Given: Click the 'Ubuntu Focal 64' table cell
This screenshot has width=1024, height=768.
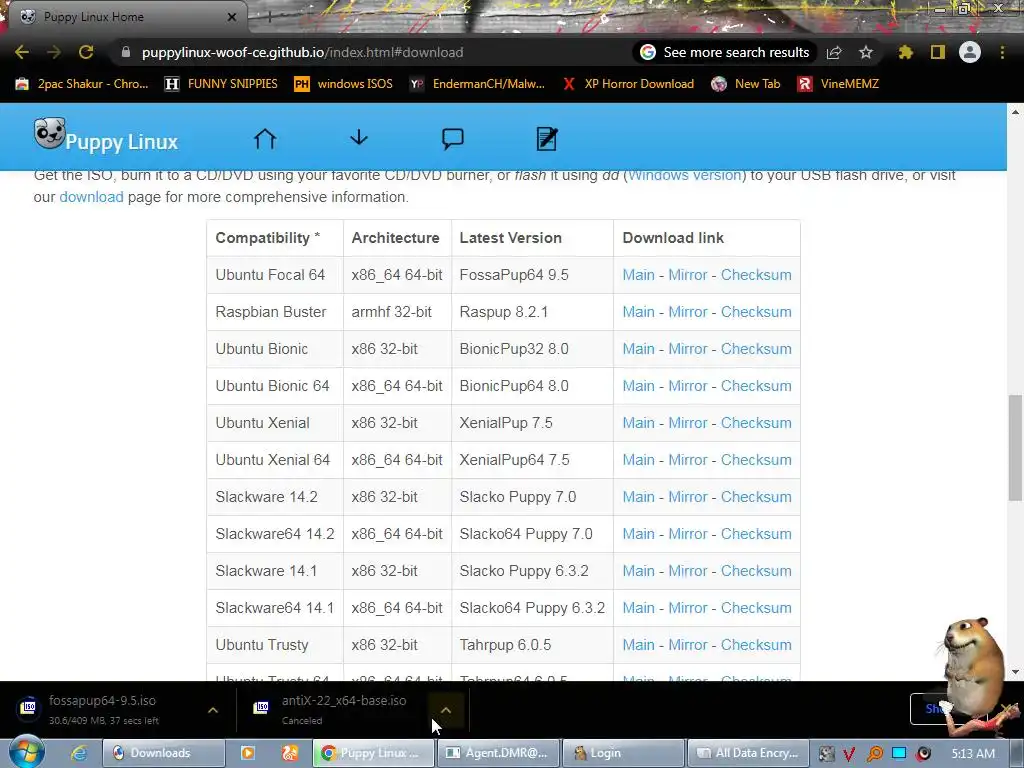Looking at the screenshot, I should coord(275,275).
